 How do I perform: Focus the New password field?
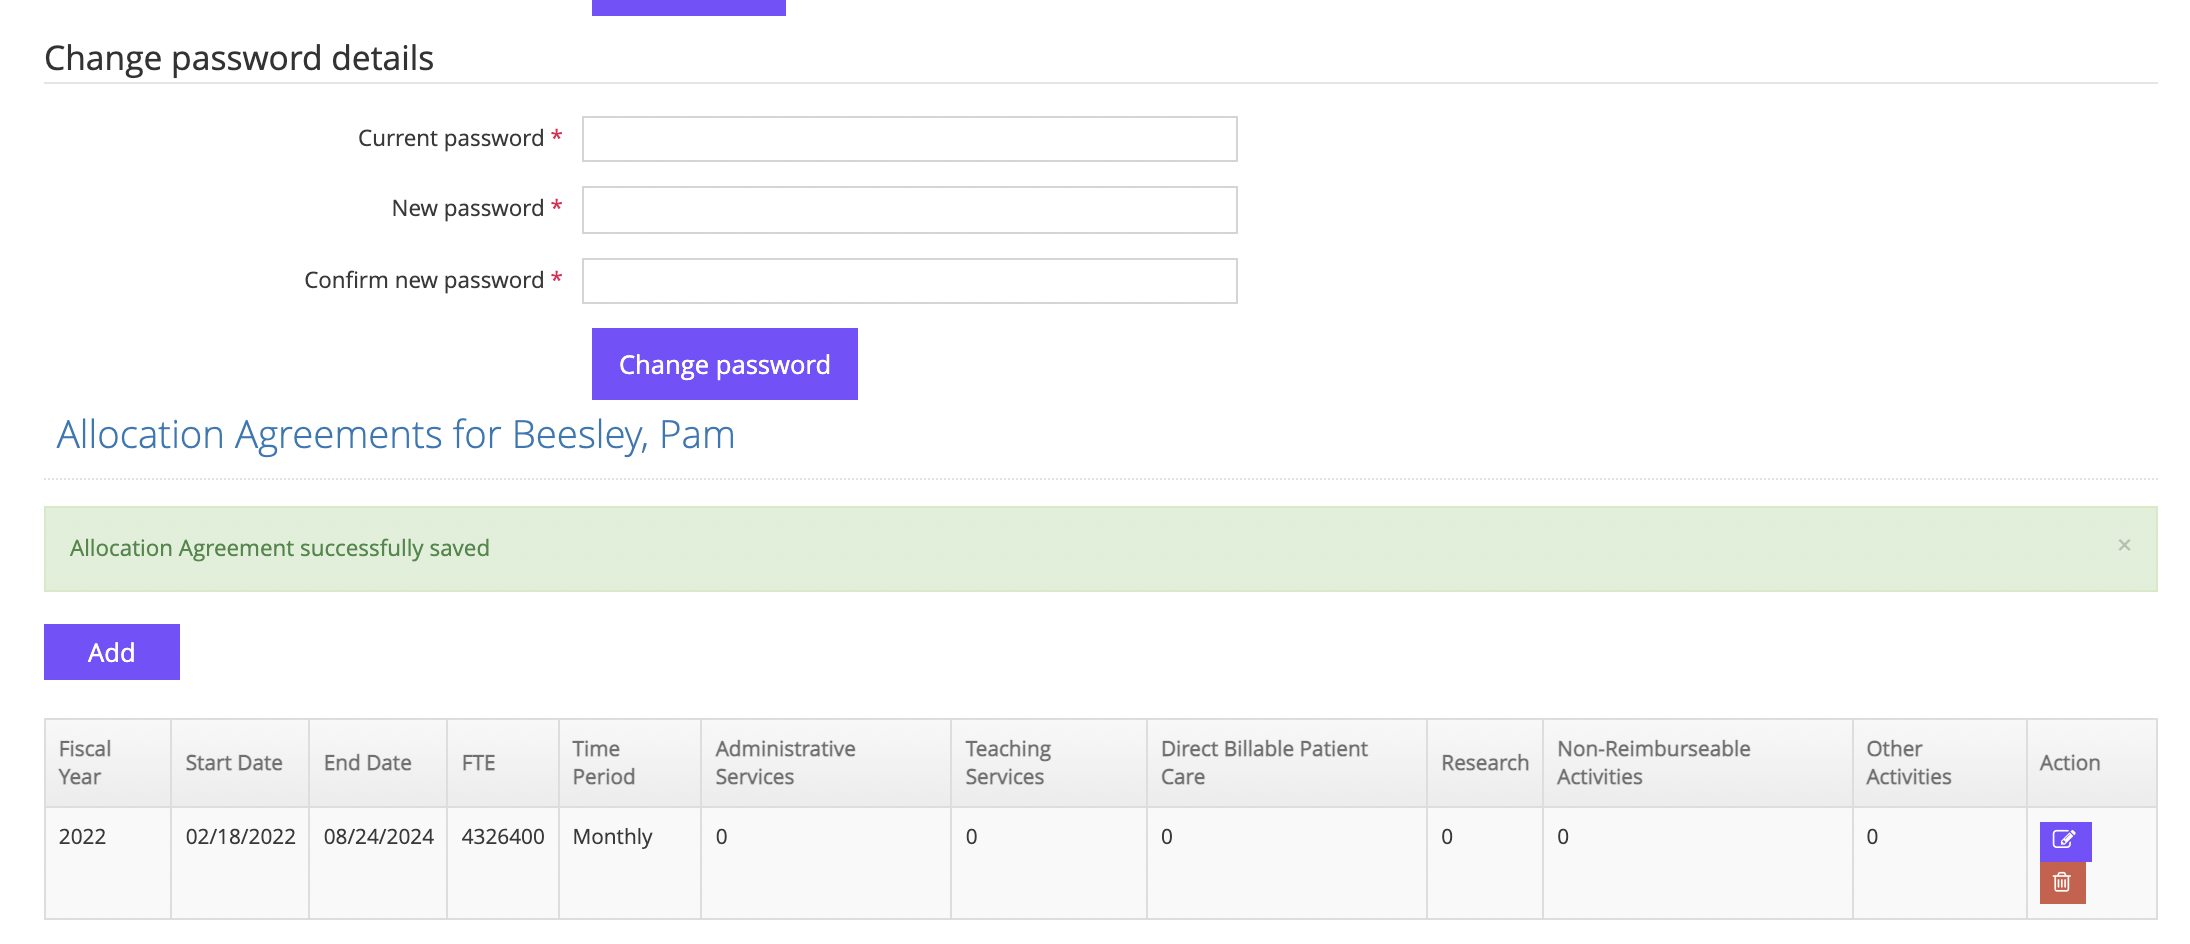click(910, 210)
